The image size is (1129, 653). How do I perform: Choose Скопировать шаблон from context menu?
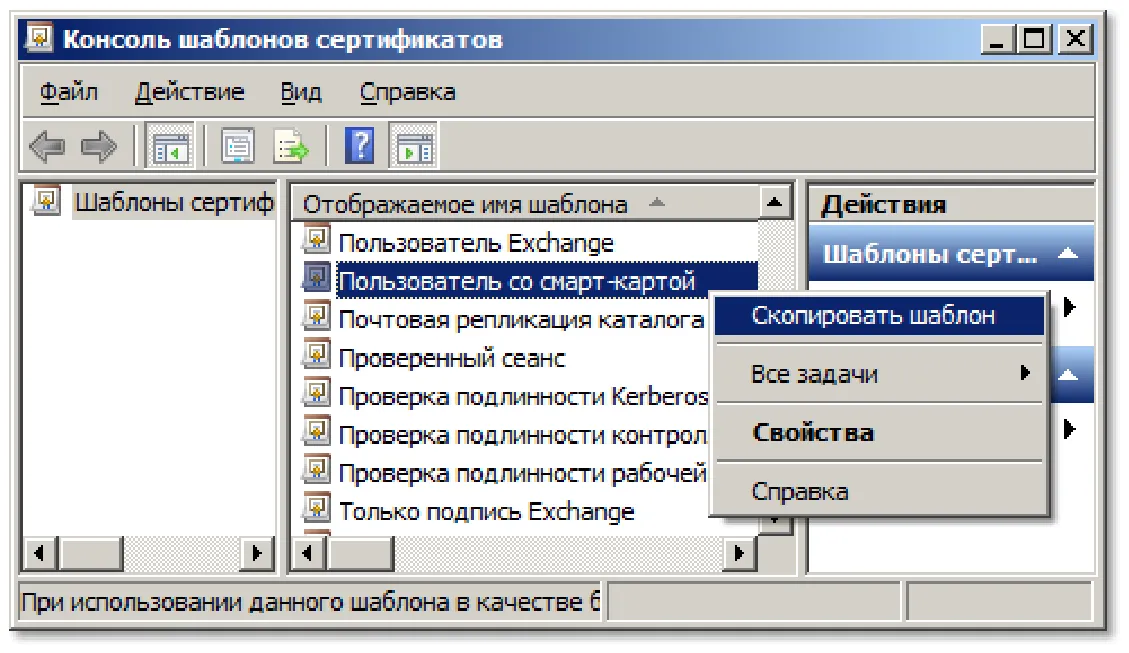coord(879,315)
